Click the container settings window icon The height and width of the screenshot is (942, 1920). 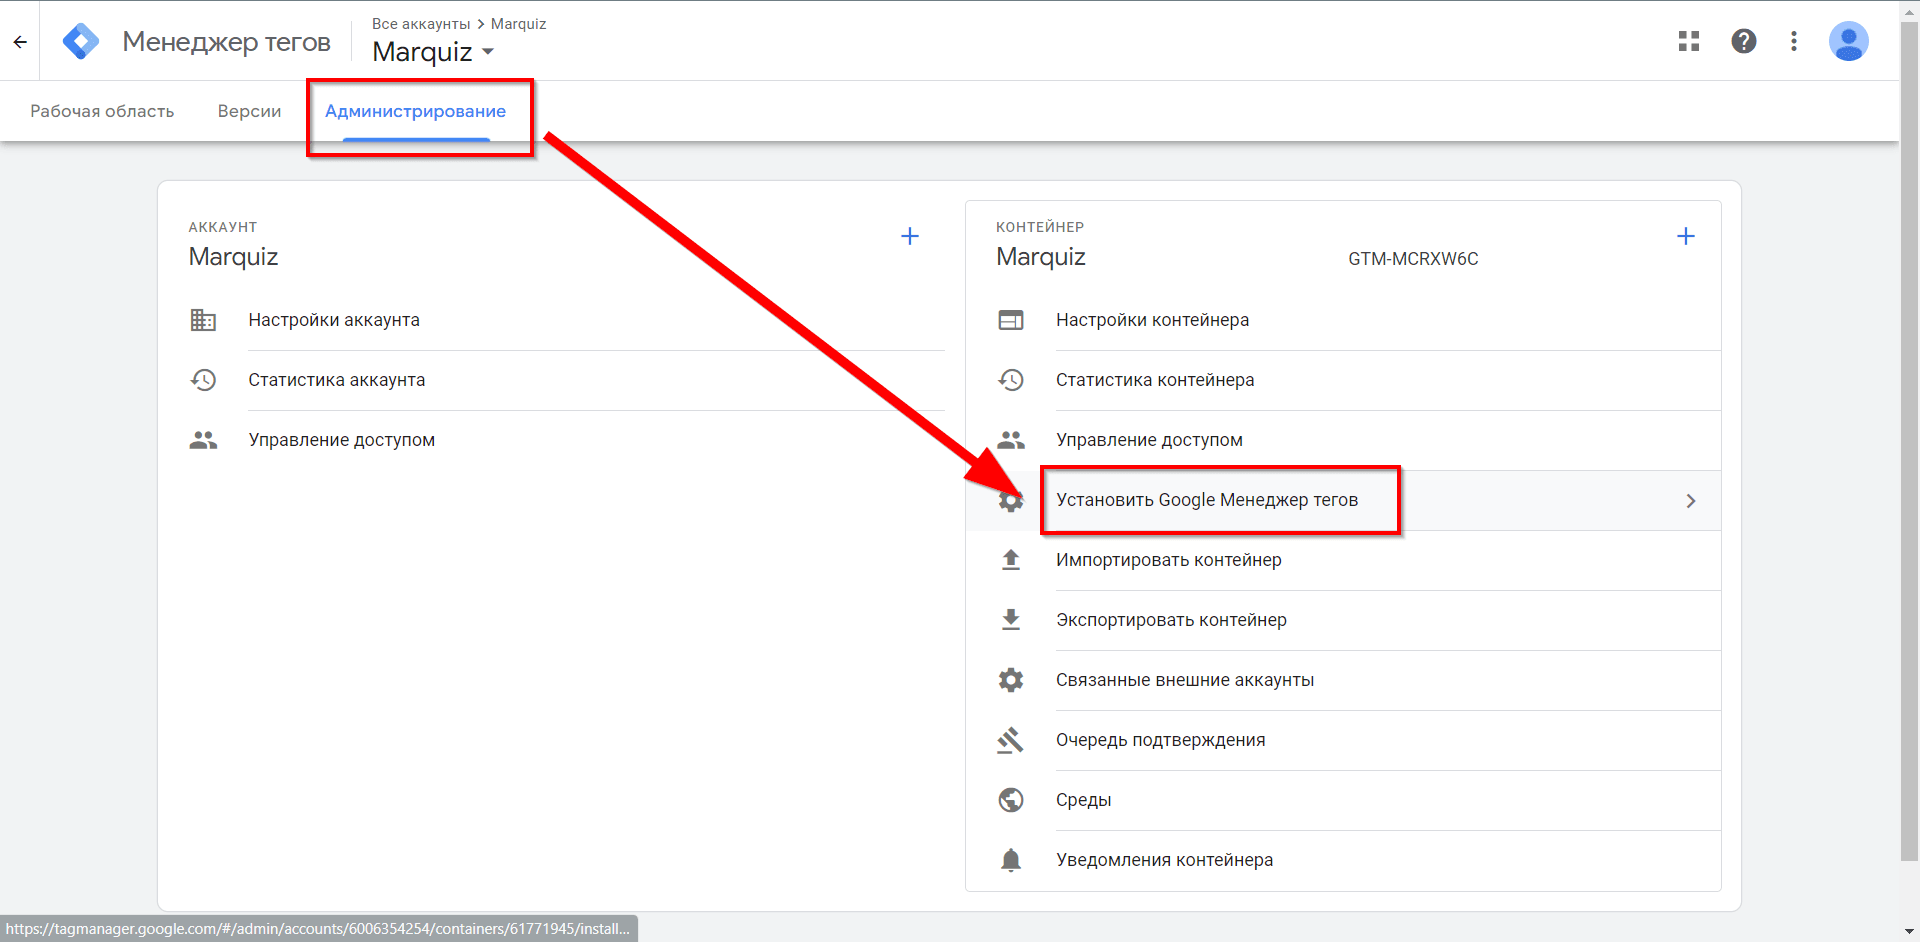1011,320
